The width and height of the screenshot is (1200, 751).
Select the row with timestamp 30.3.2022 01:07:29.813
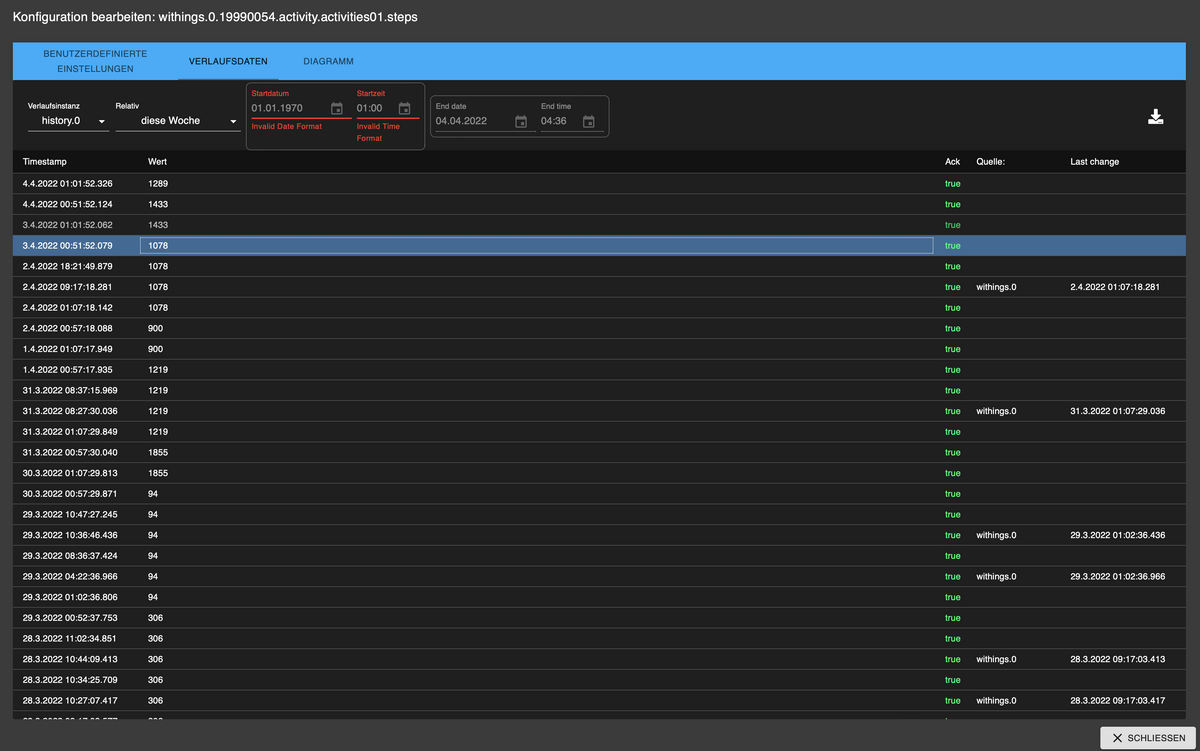600,473
